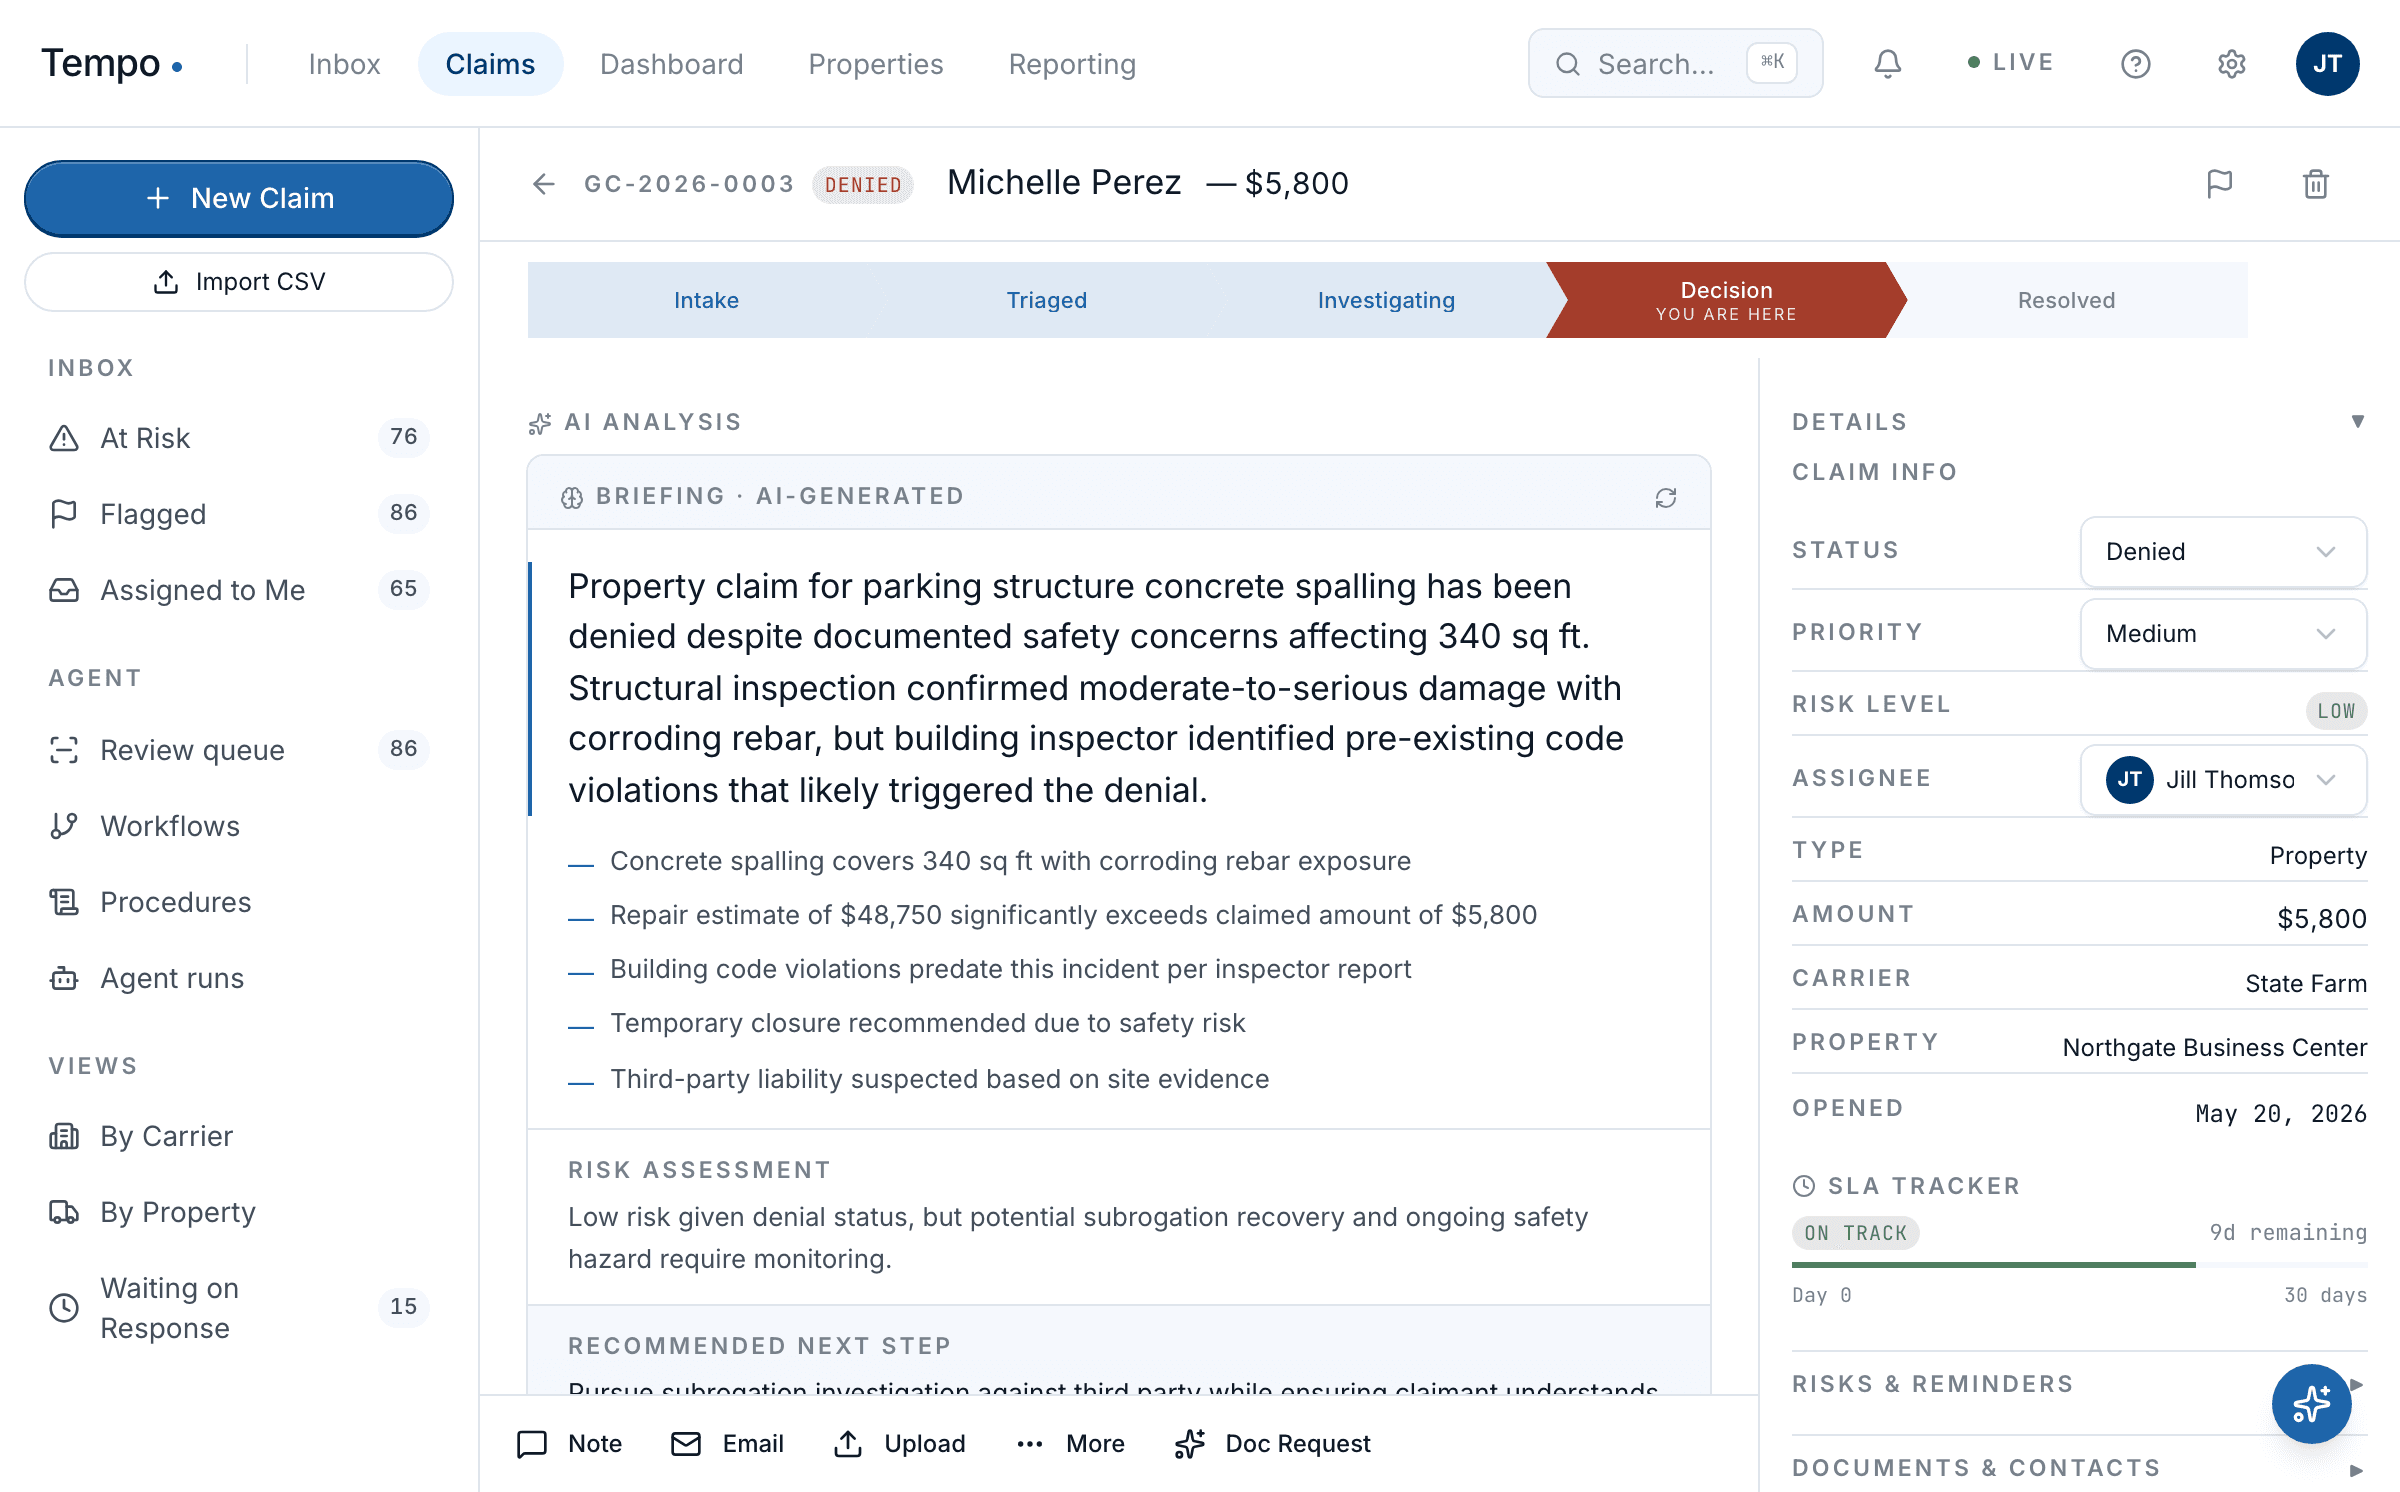This screenshot has width=2400, height=1492.
Task: Expand the Risks & Reminders section
Action: [2079, 1385]
